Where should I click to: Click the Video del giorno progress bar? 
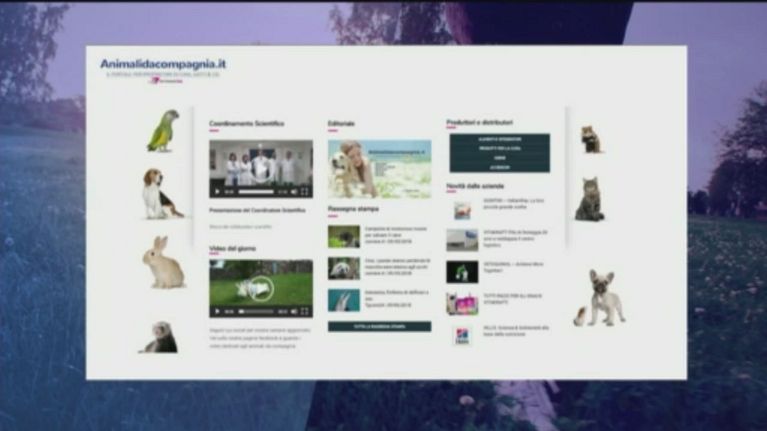pyautogui.click(x=255, y=311)
